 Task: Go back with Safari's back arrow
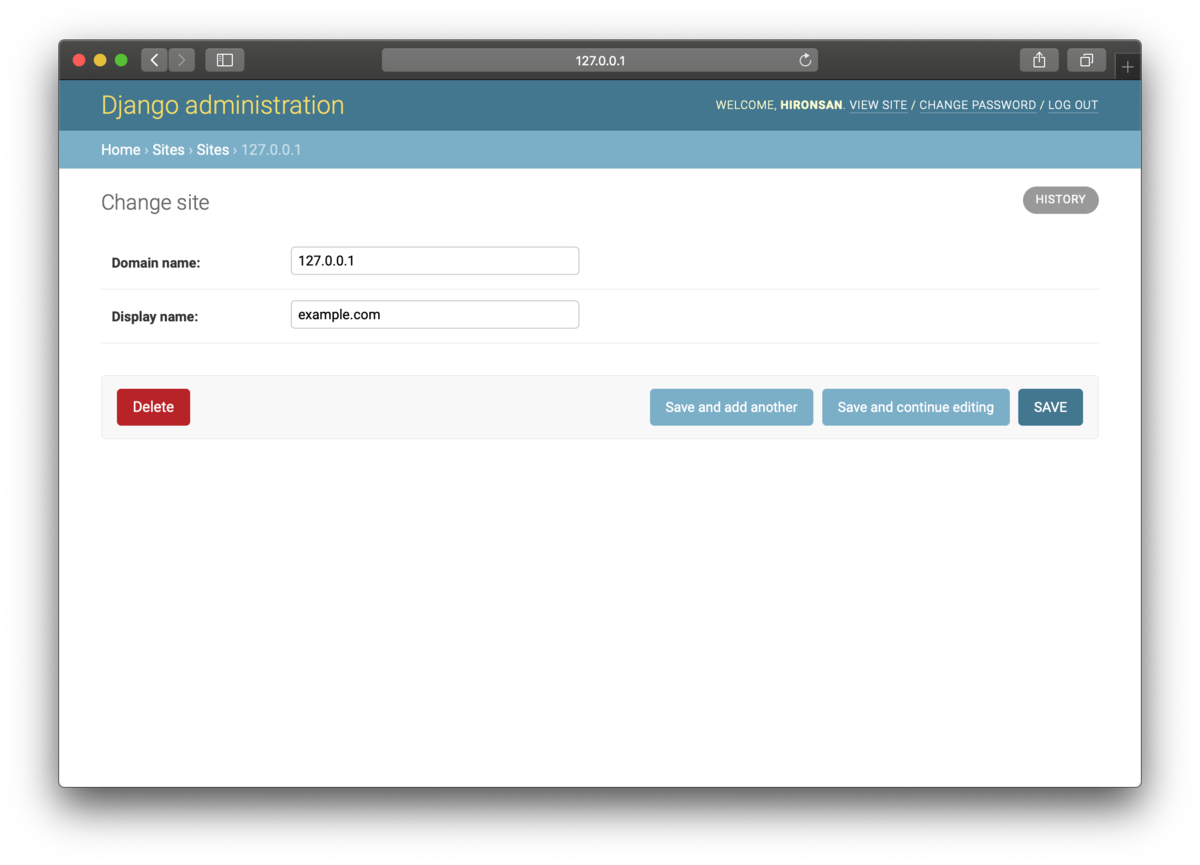tap(154, 60)
